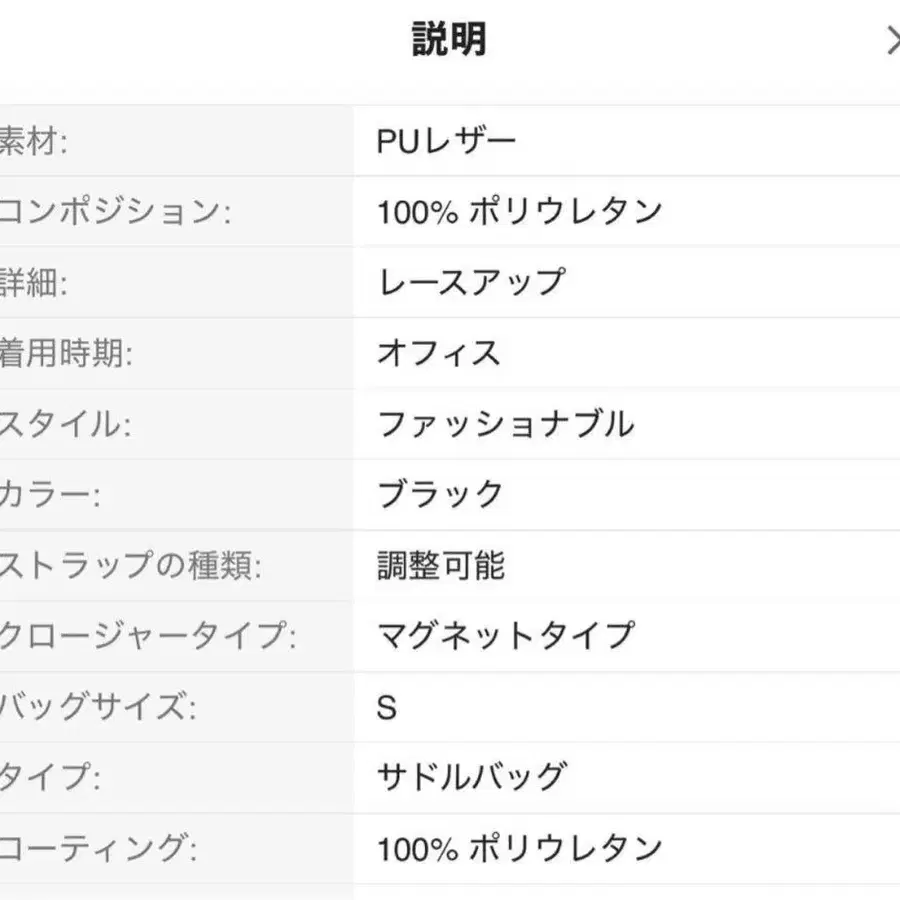Select the 100% ポリウレタン composition value
This screenshot has height=900, width=900.
click(x=519, y=211)
